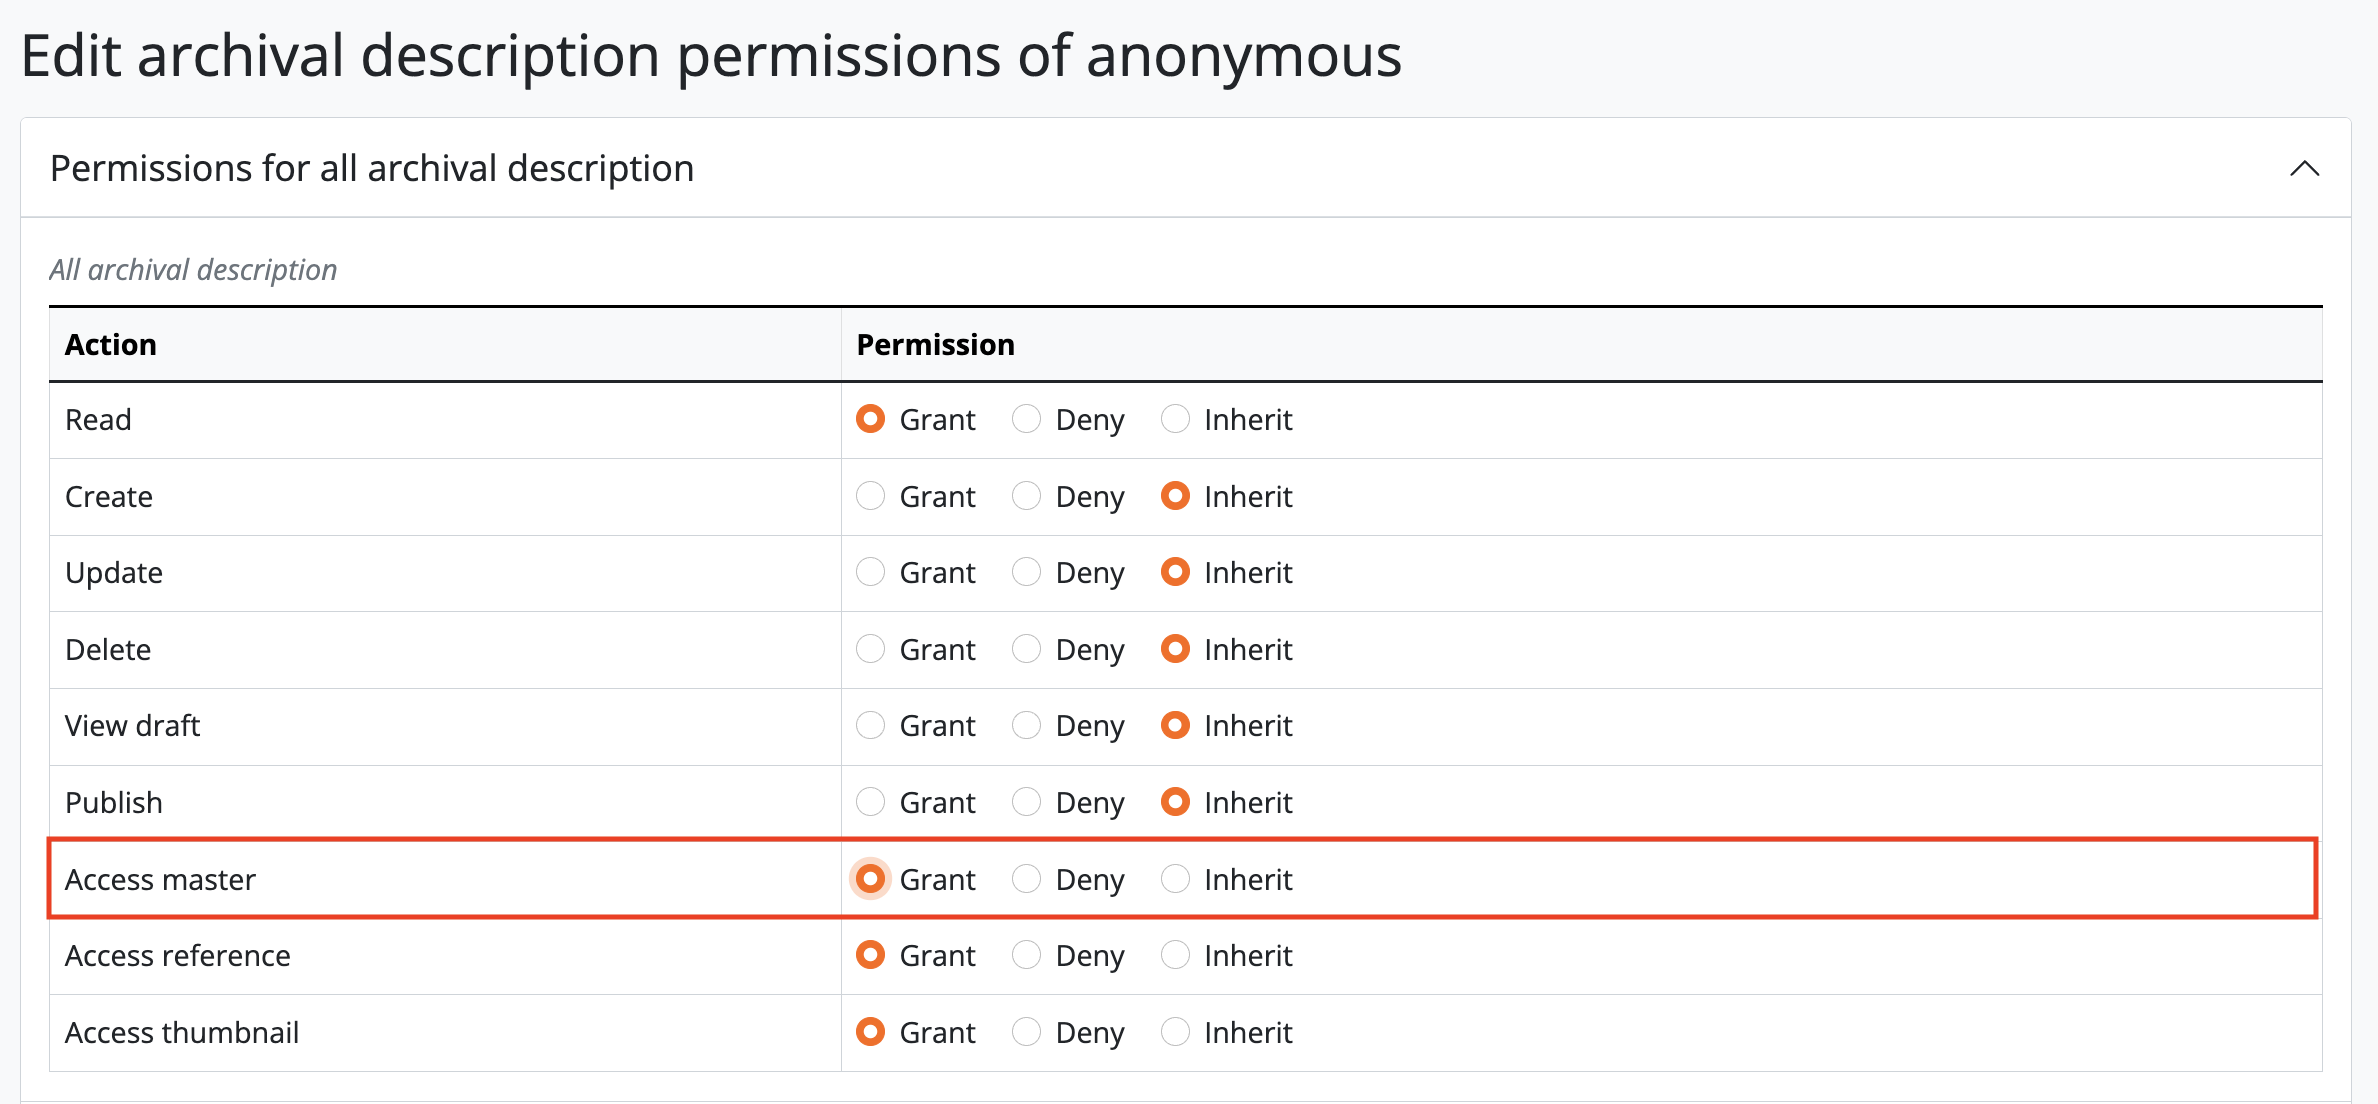Deny the Access reference permission
This screenshot has width=2378, height=1104.
click(1026, 955)
